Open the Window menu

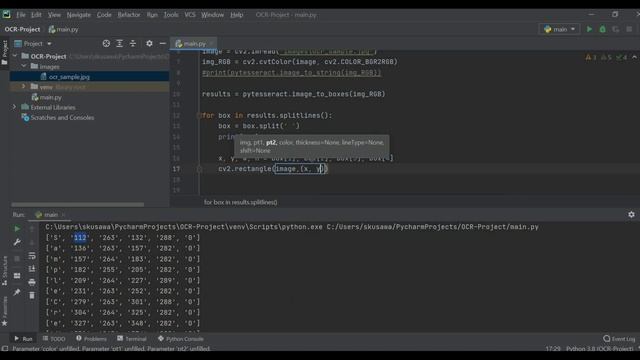point(212,15)
